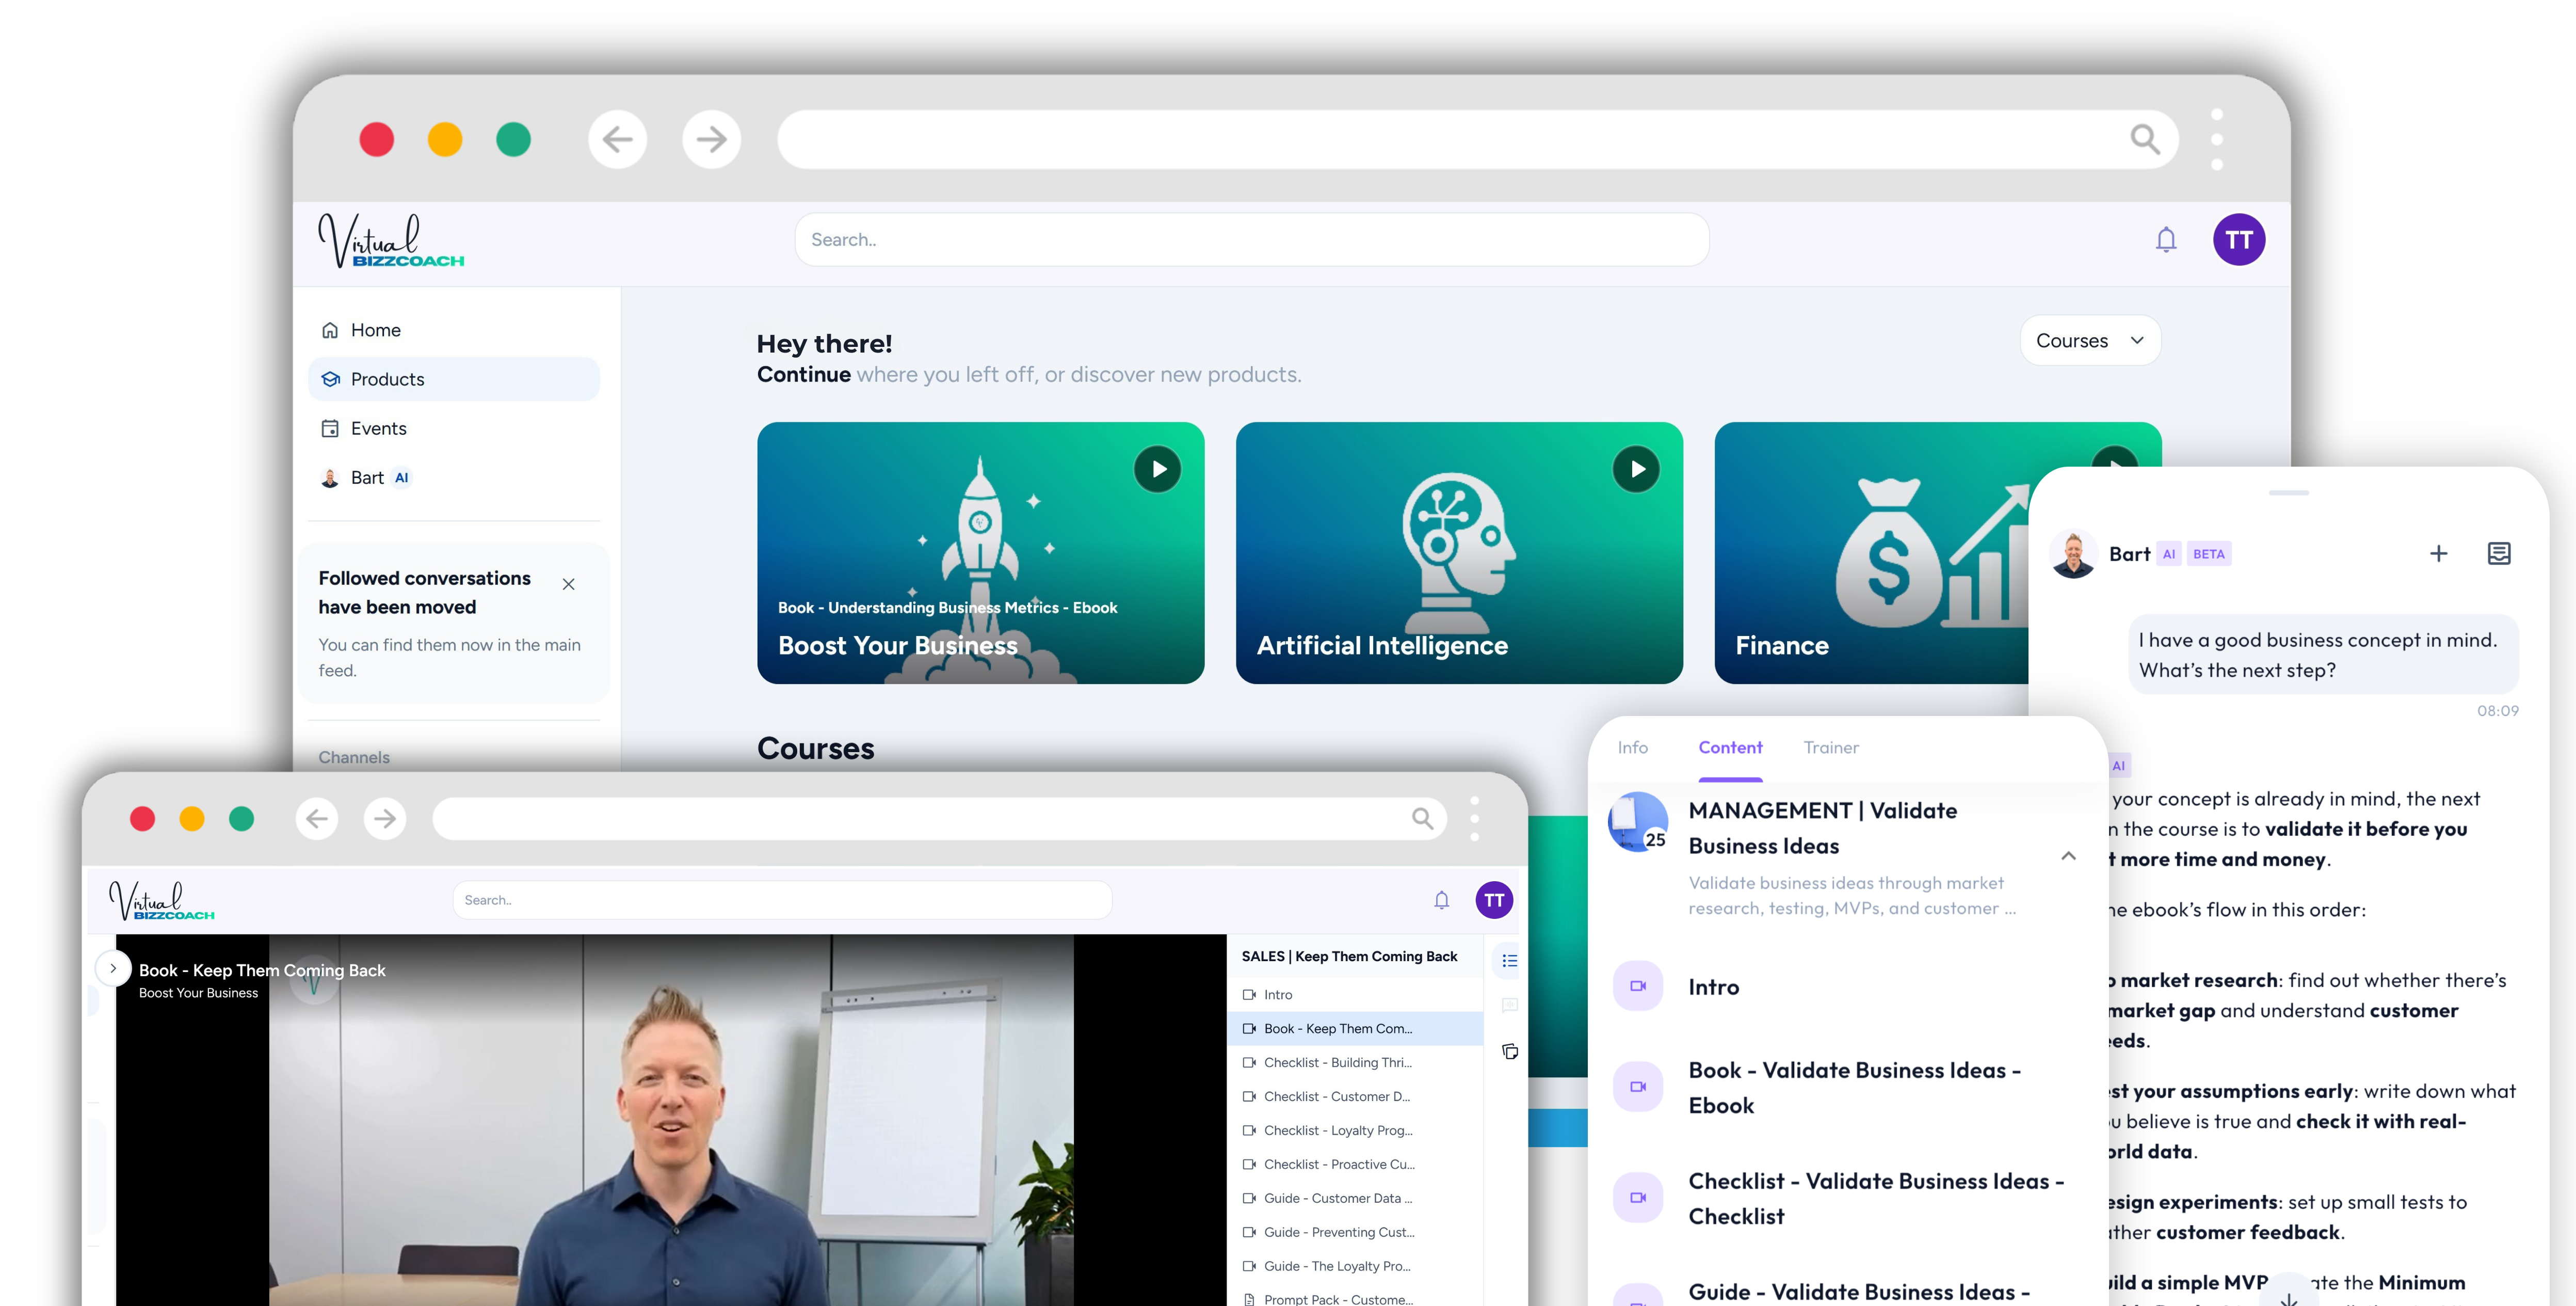The width and height of the screenshot is (2576, 1306).
Task: Click Bart's avatar in the chat panel
Action: click(x=2073, y=554)
